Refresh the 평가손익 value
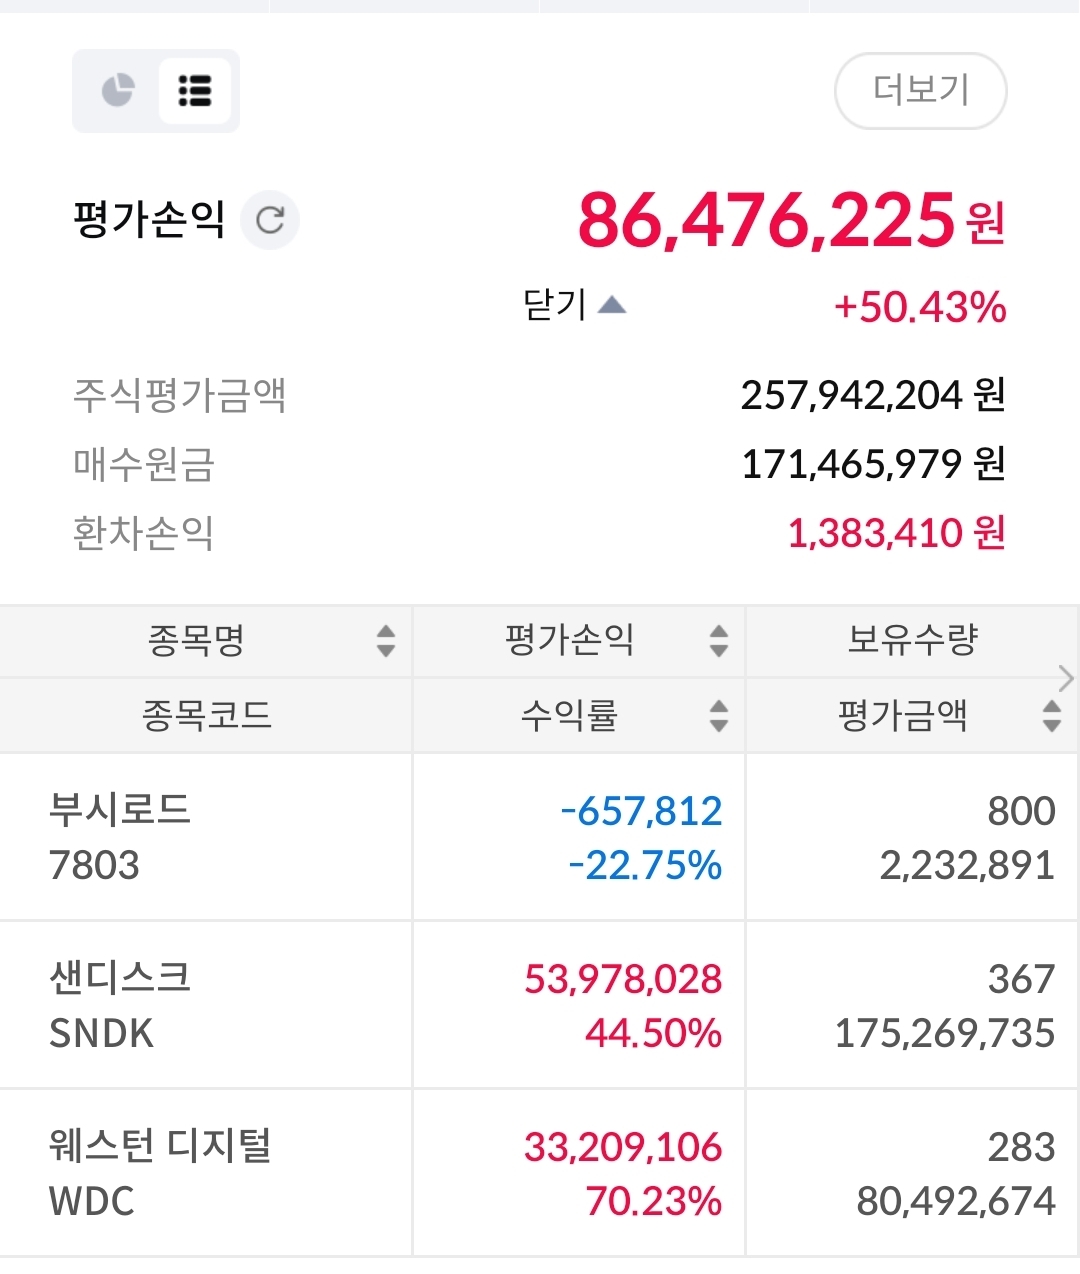 point(270,220)
